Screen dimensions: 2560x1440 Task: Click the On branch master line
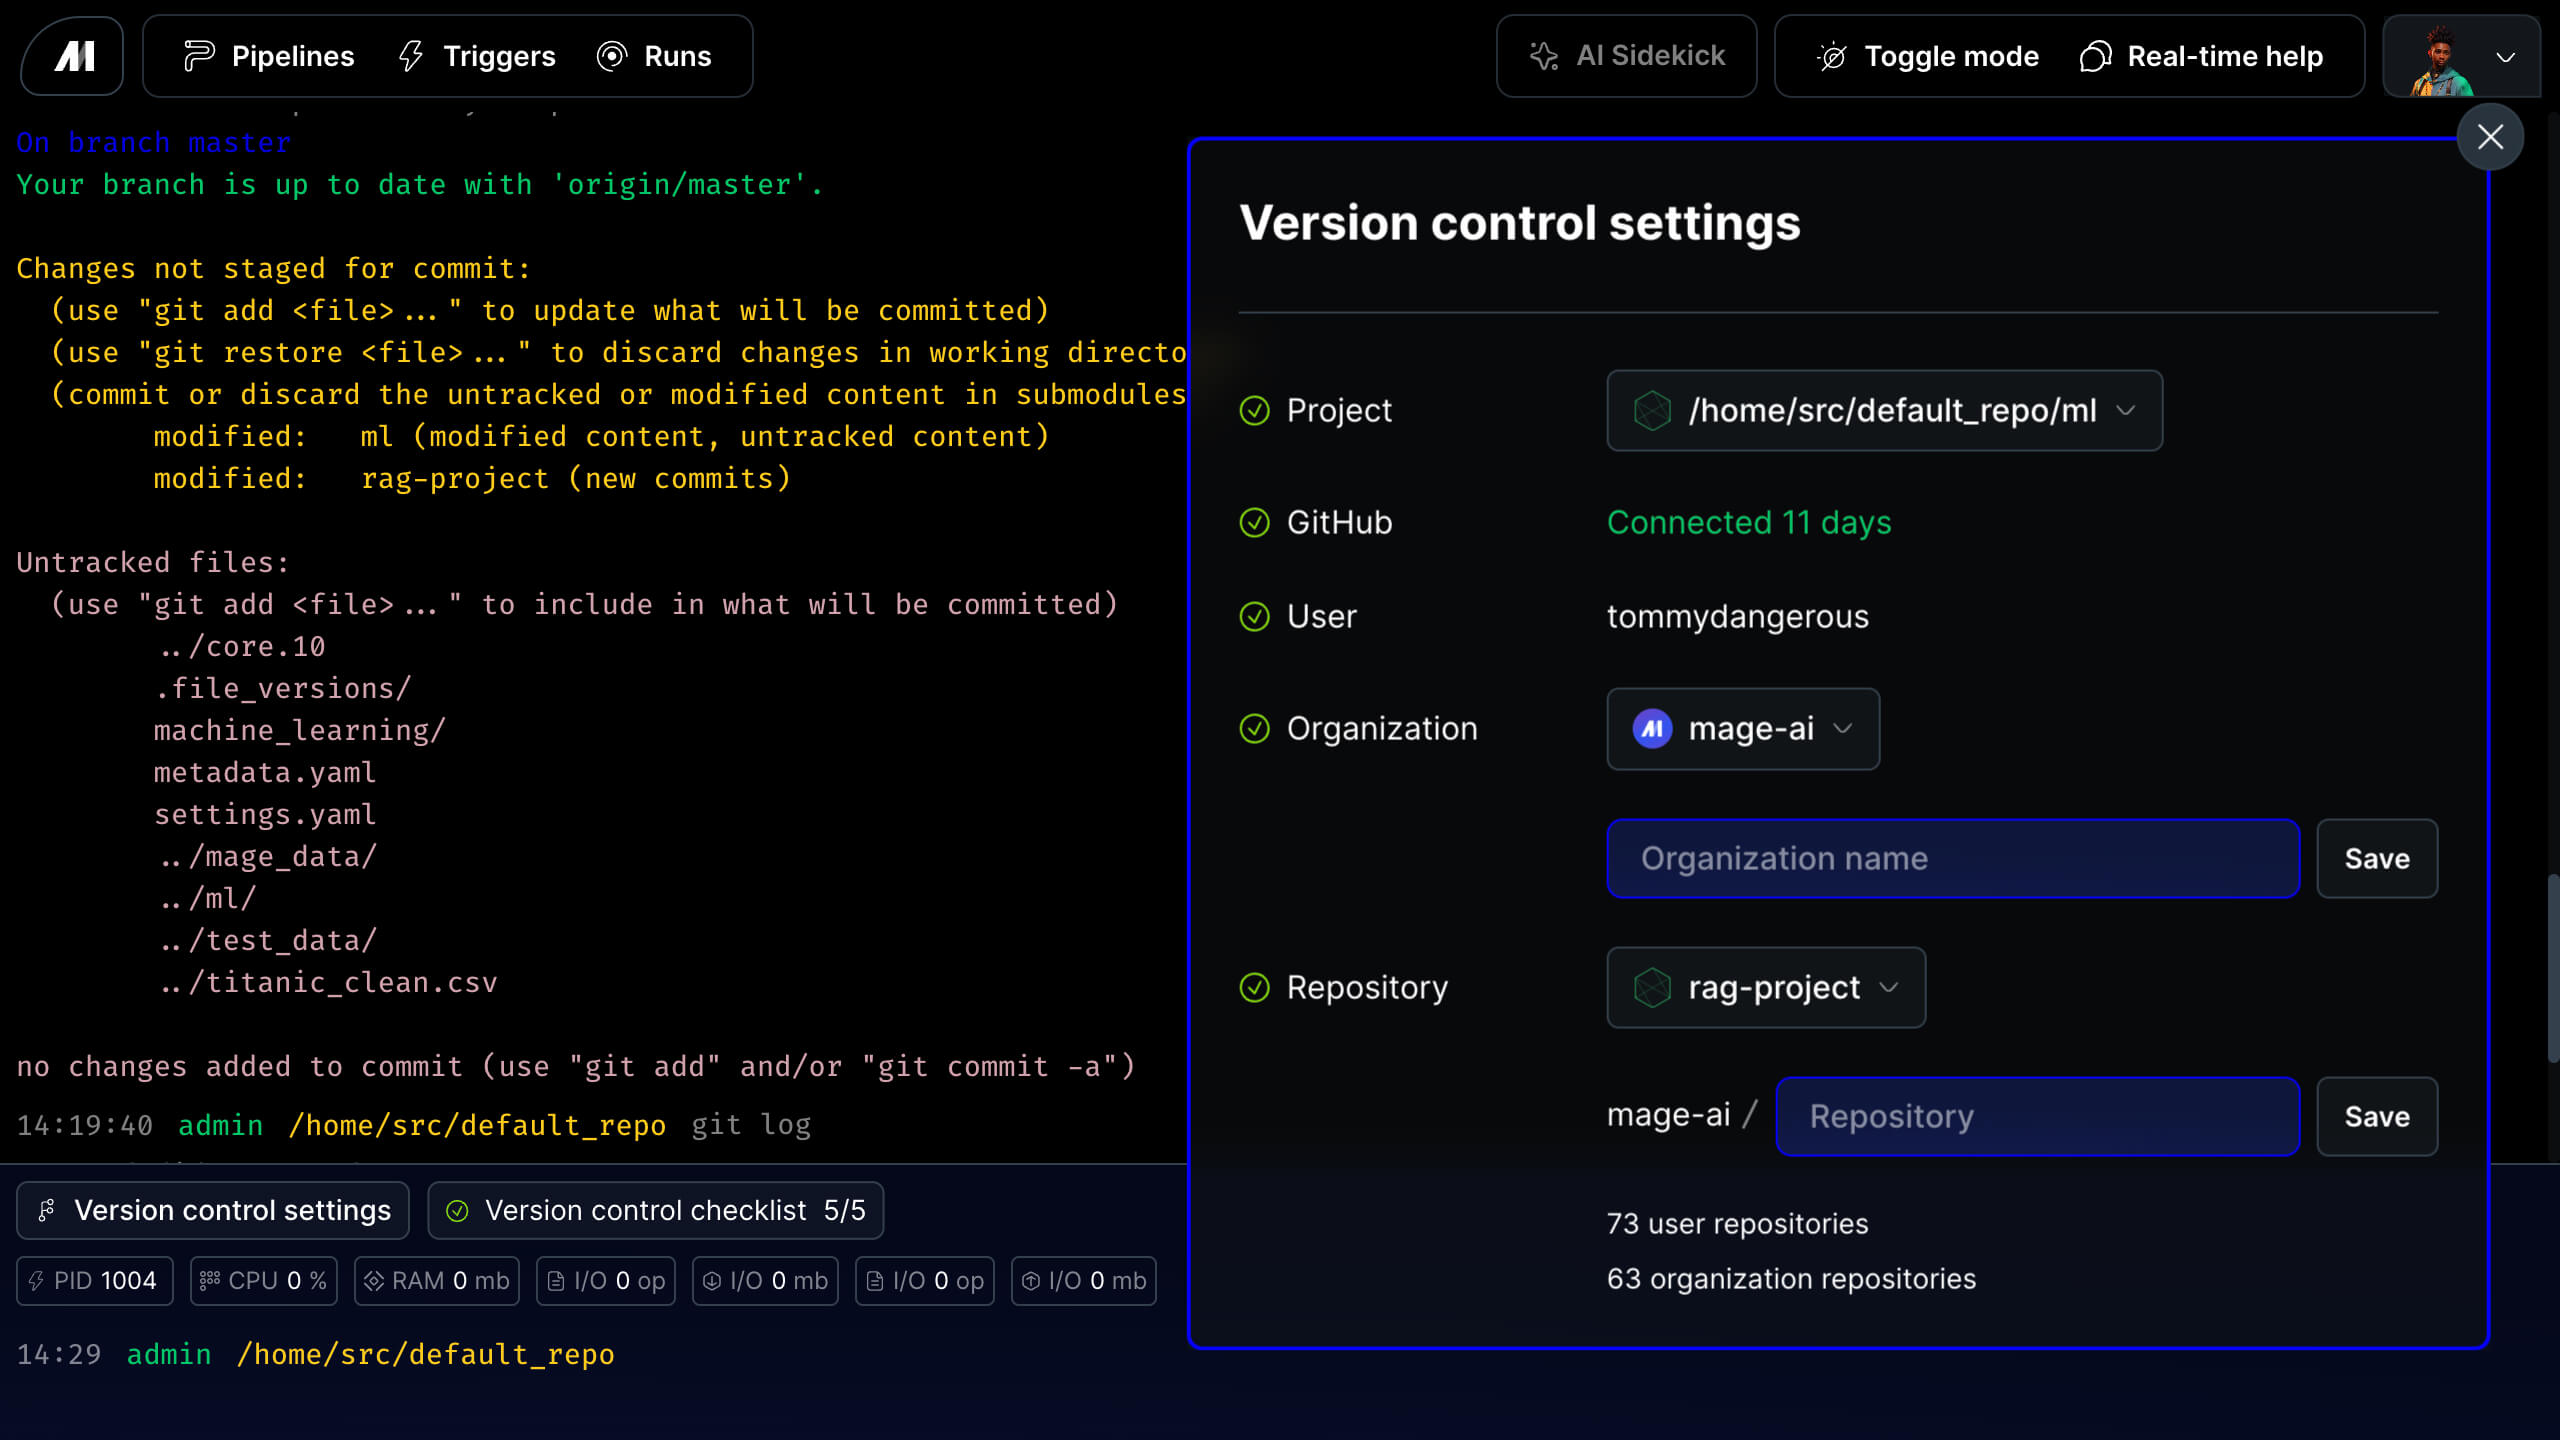[x=154, y=142]
